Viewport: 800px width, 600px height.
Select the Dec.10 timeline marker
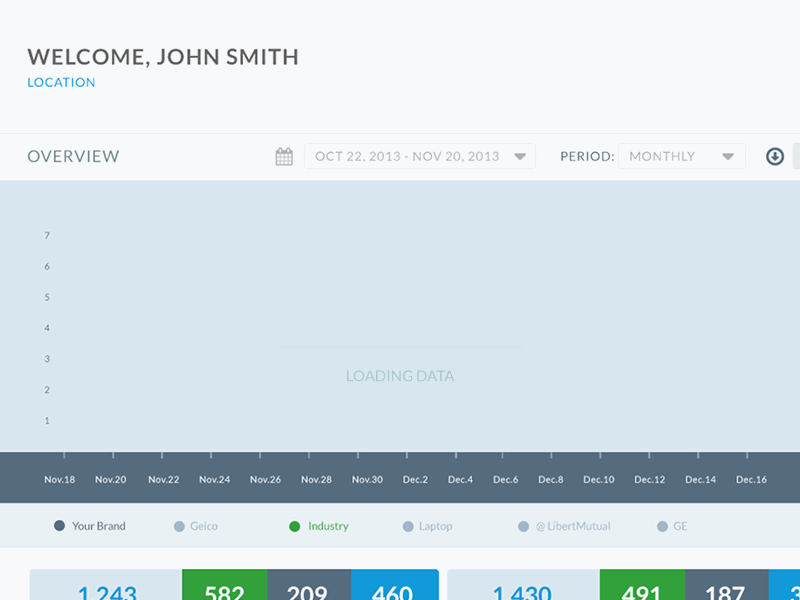tap(599, 480)
